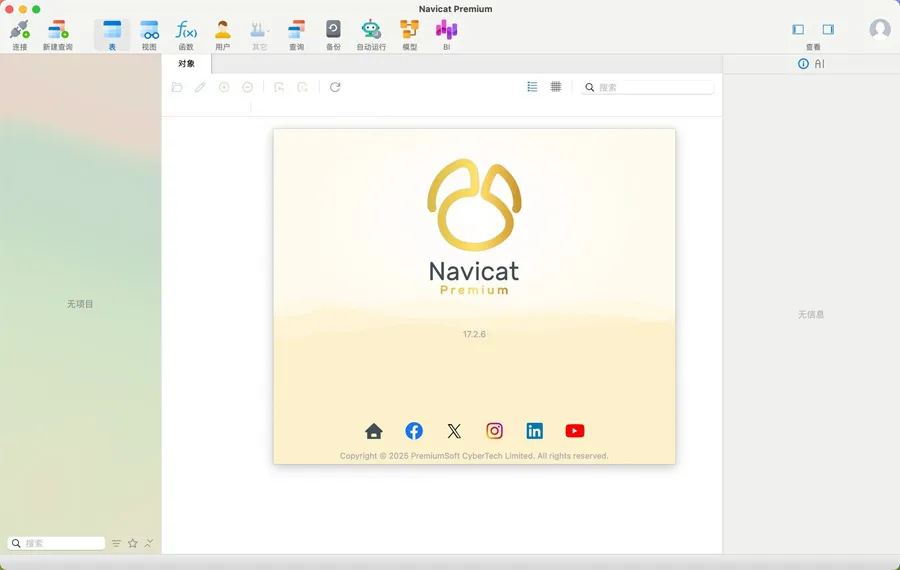Screen dimensions: 900x570
Task: Open the filter options in left sidebar
Action: click(x=116, y=543)
